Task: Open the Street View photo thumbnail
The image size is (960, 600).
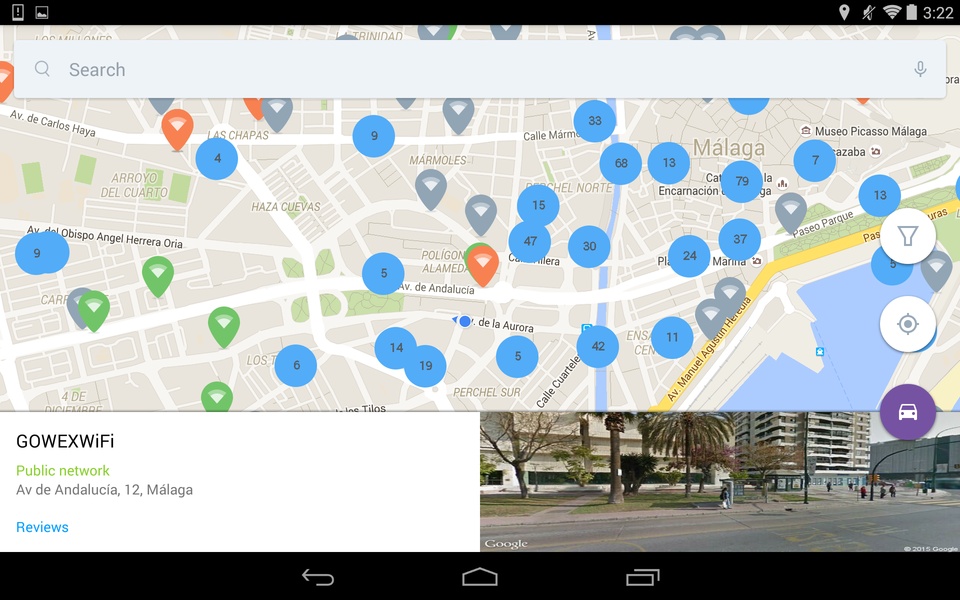Action: pos(720,482)
